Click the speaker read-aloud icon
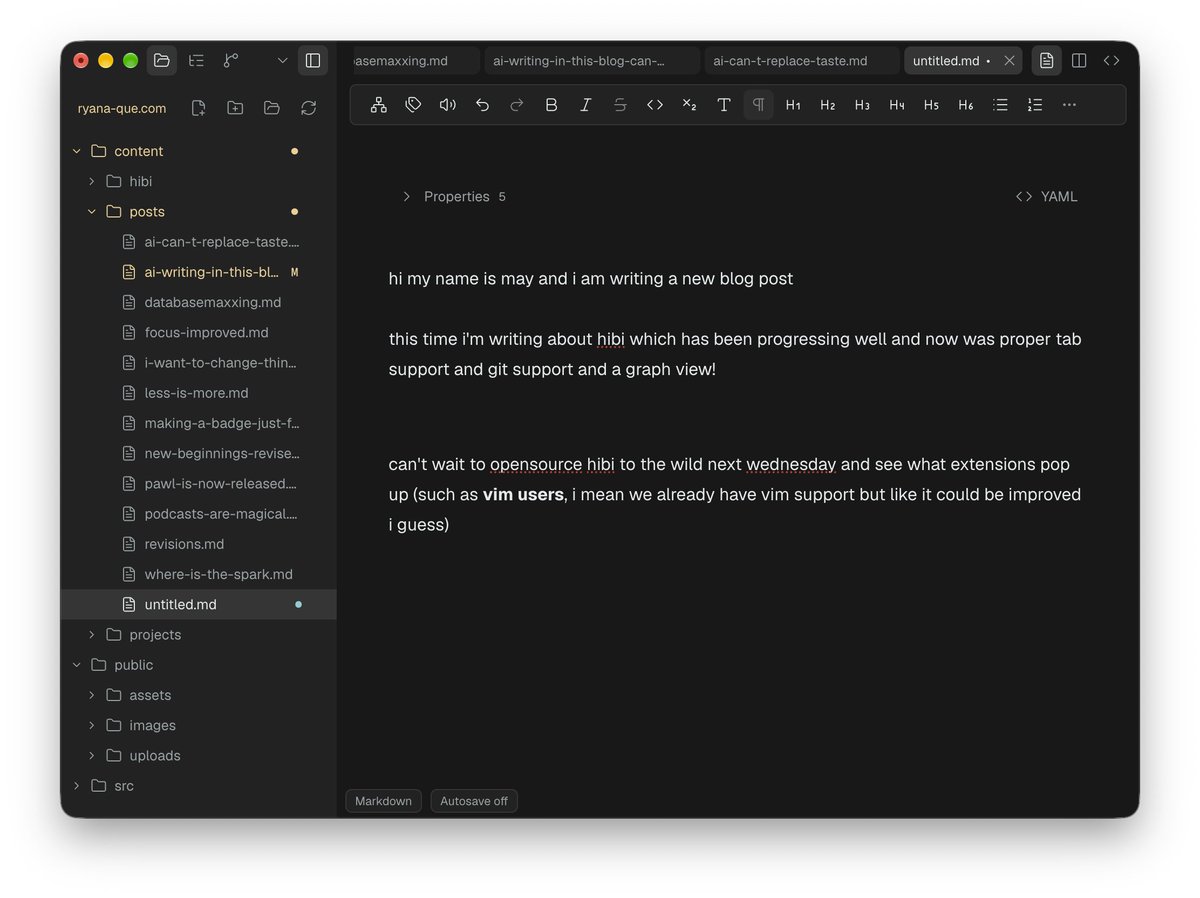1200x898 pixels. click(x=448, y=105)
